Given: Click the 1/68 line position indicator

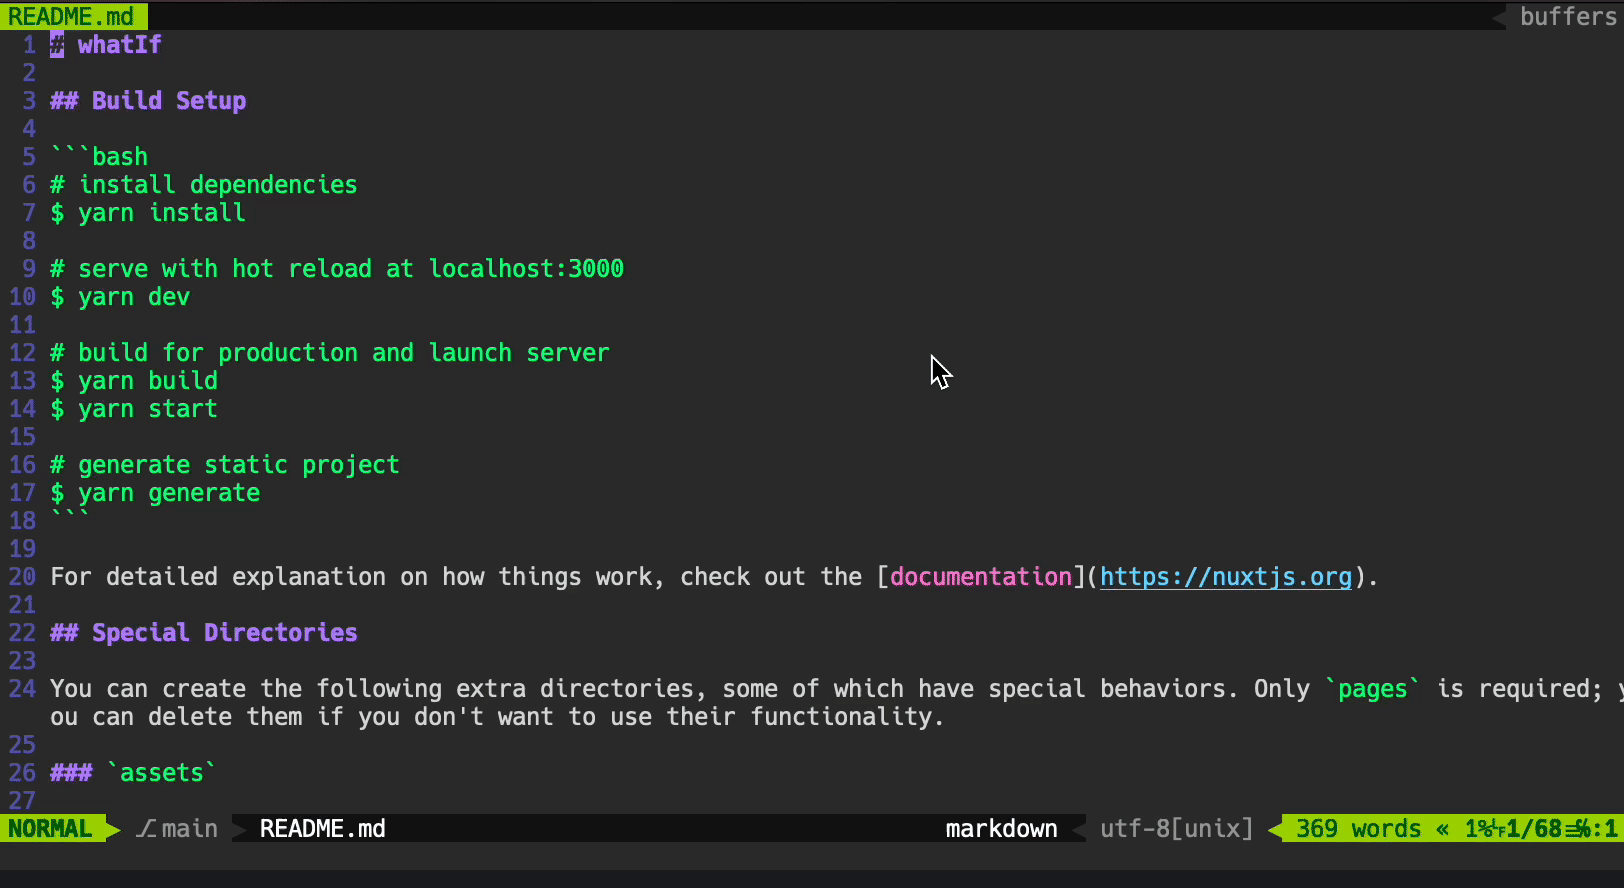Looking at the screenshot, I should (1533, 829).
